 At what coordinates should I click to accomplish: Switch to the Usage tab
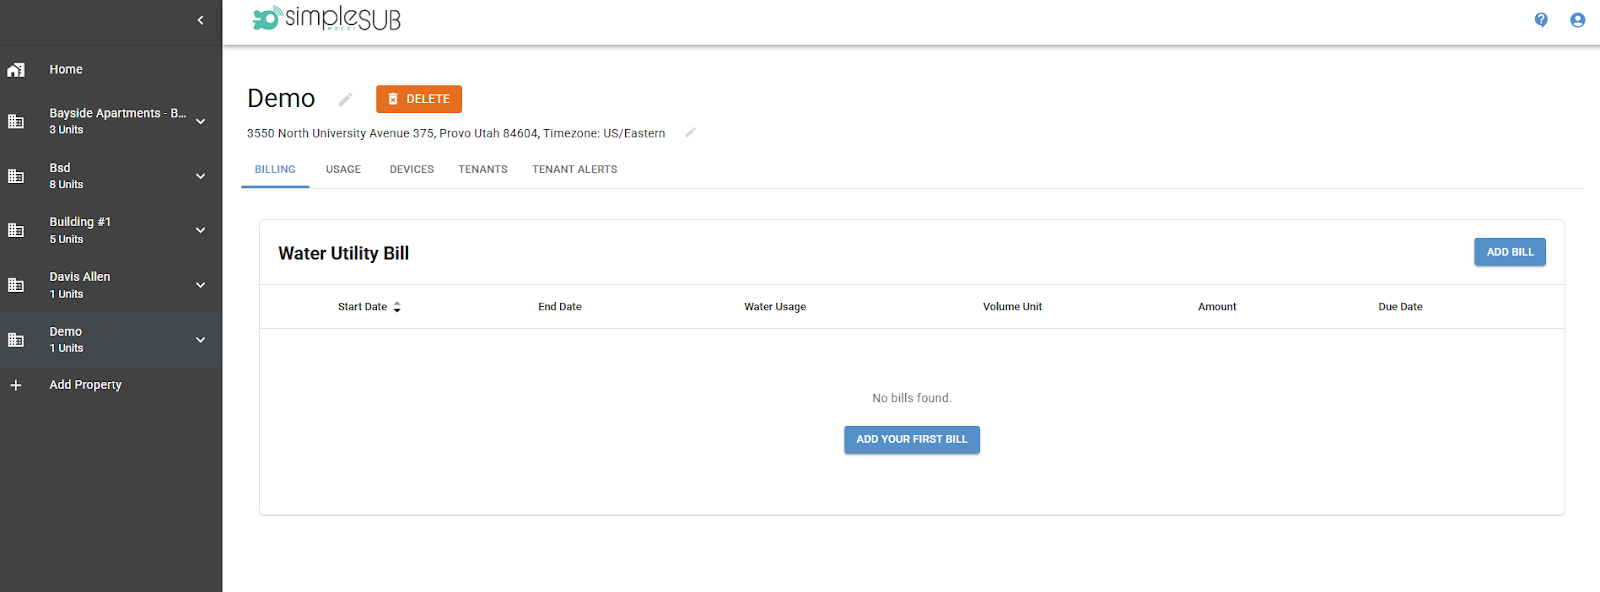(x=343, y=170)
